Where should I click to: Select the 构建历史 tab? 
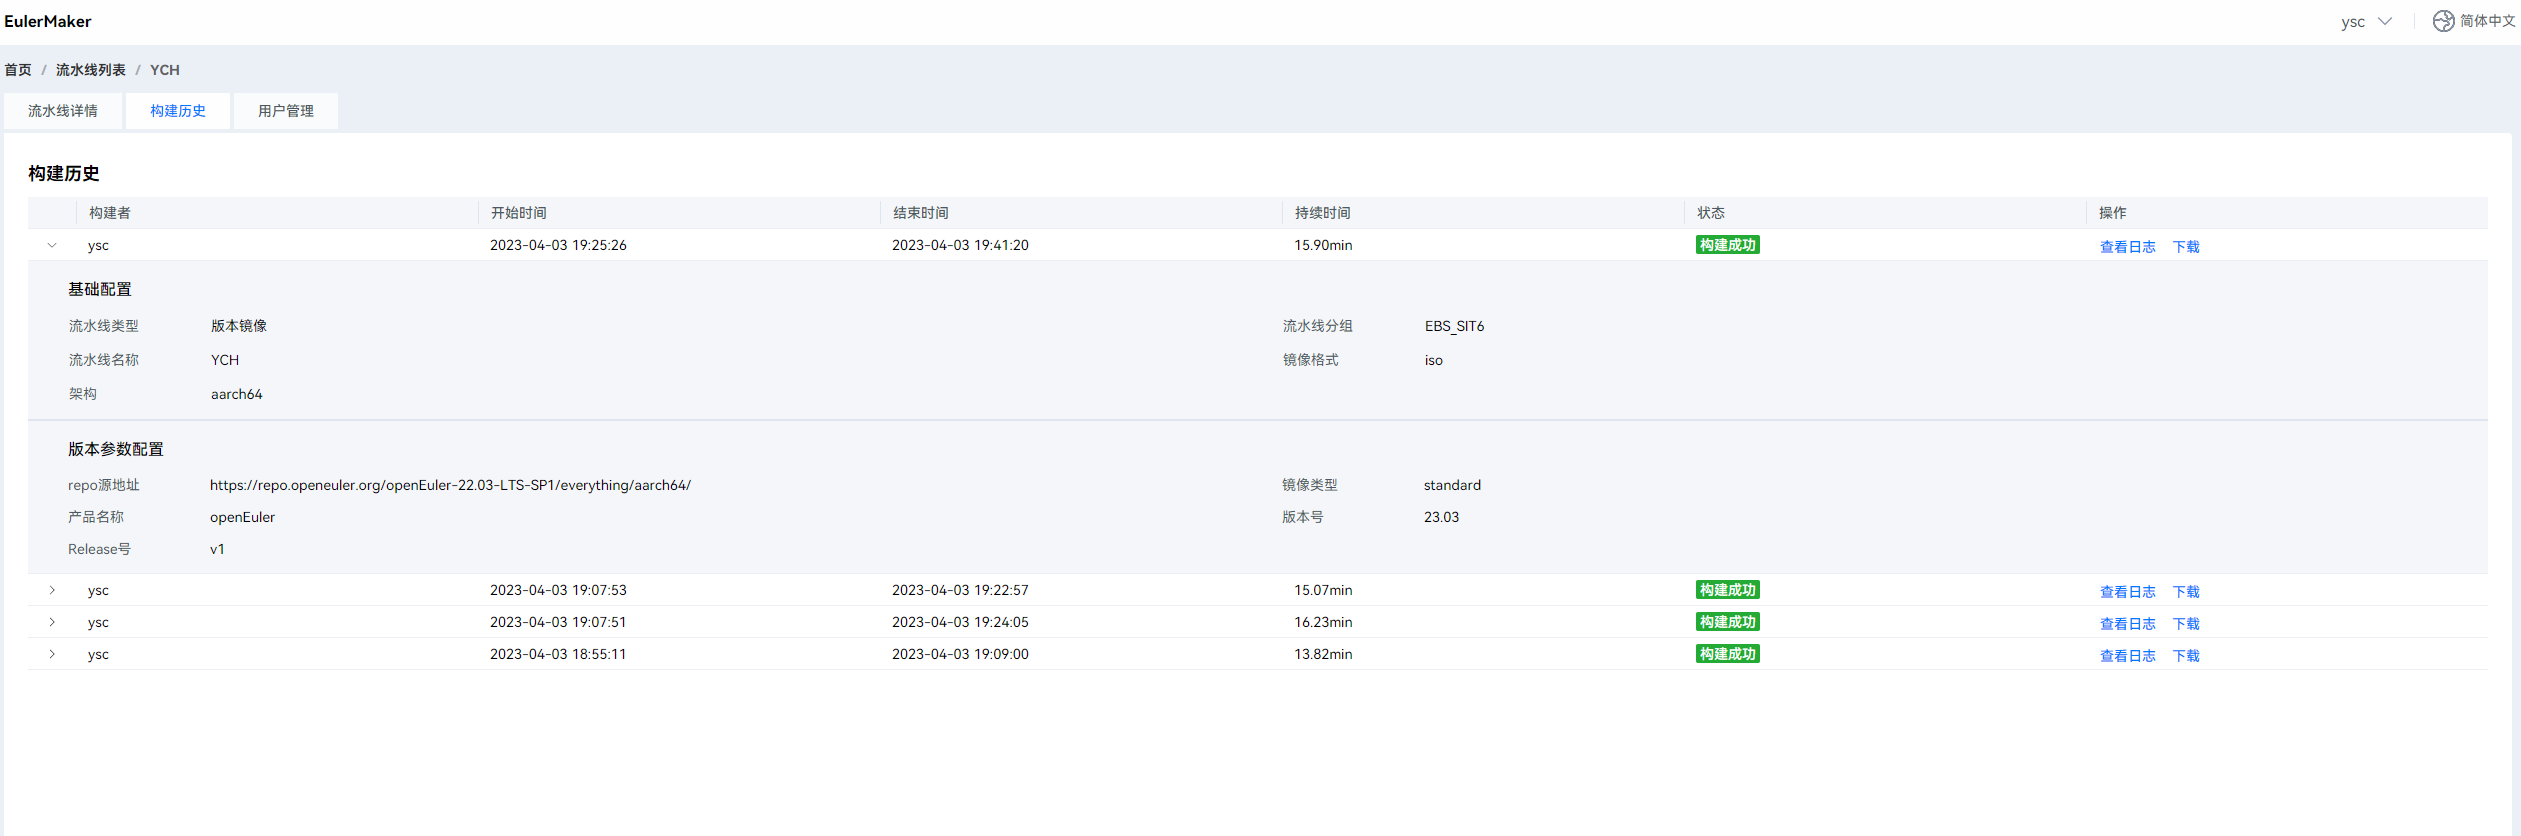click(x=178, y=111)
